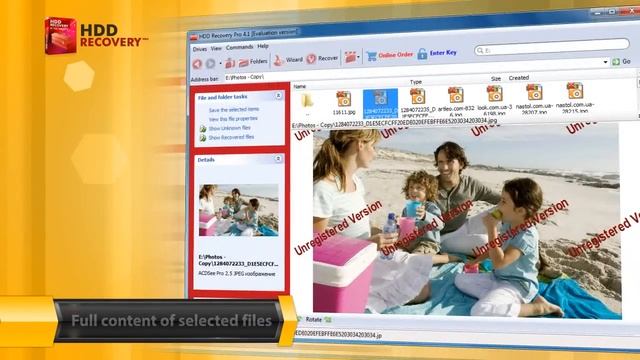Select the look.com.ua file icon
The width and height of the screenshot is (640, 360).
pyautogui.click(x=494, y=93)
